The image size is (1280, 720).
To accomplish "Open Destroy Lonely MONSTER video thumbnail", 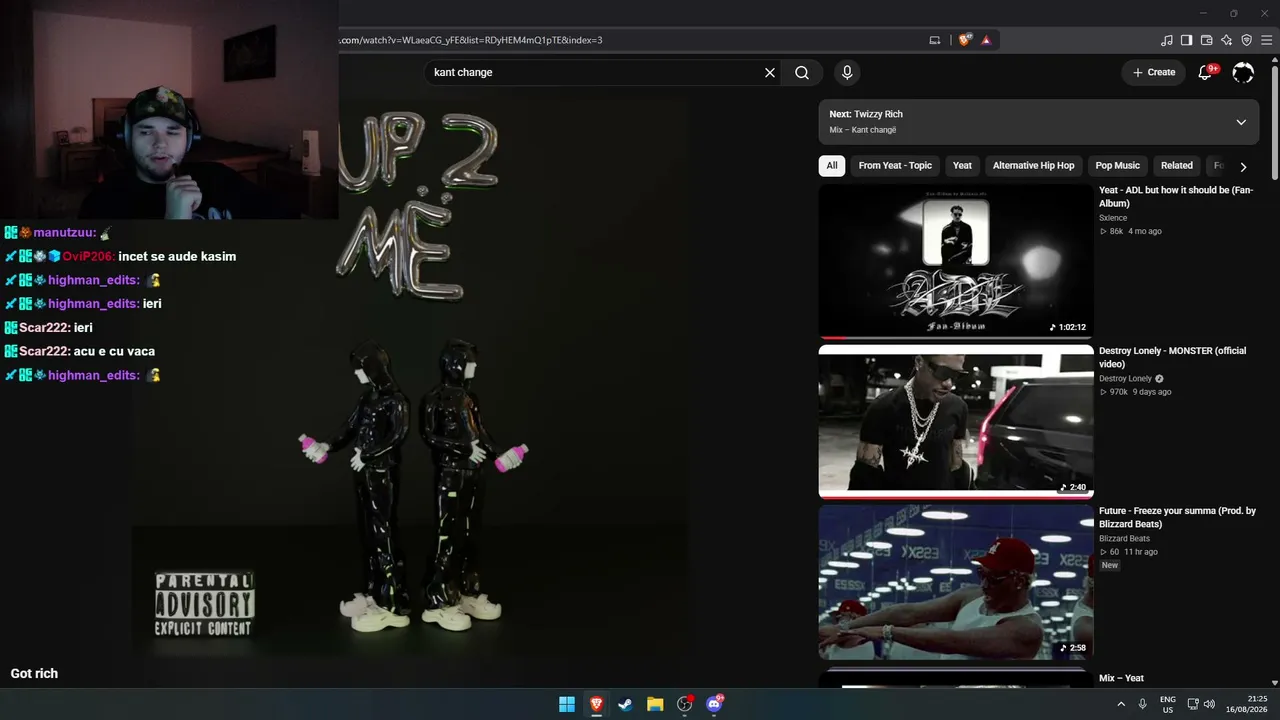I will 956,422.
